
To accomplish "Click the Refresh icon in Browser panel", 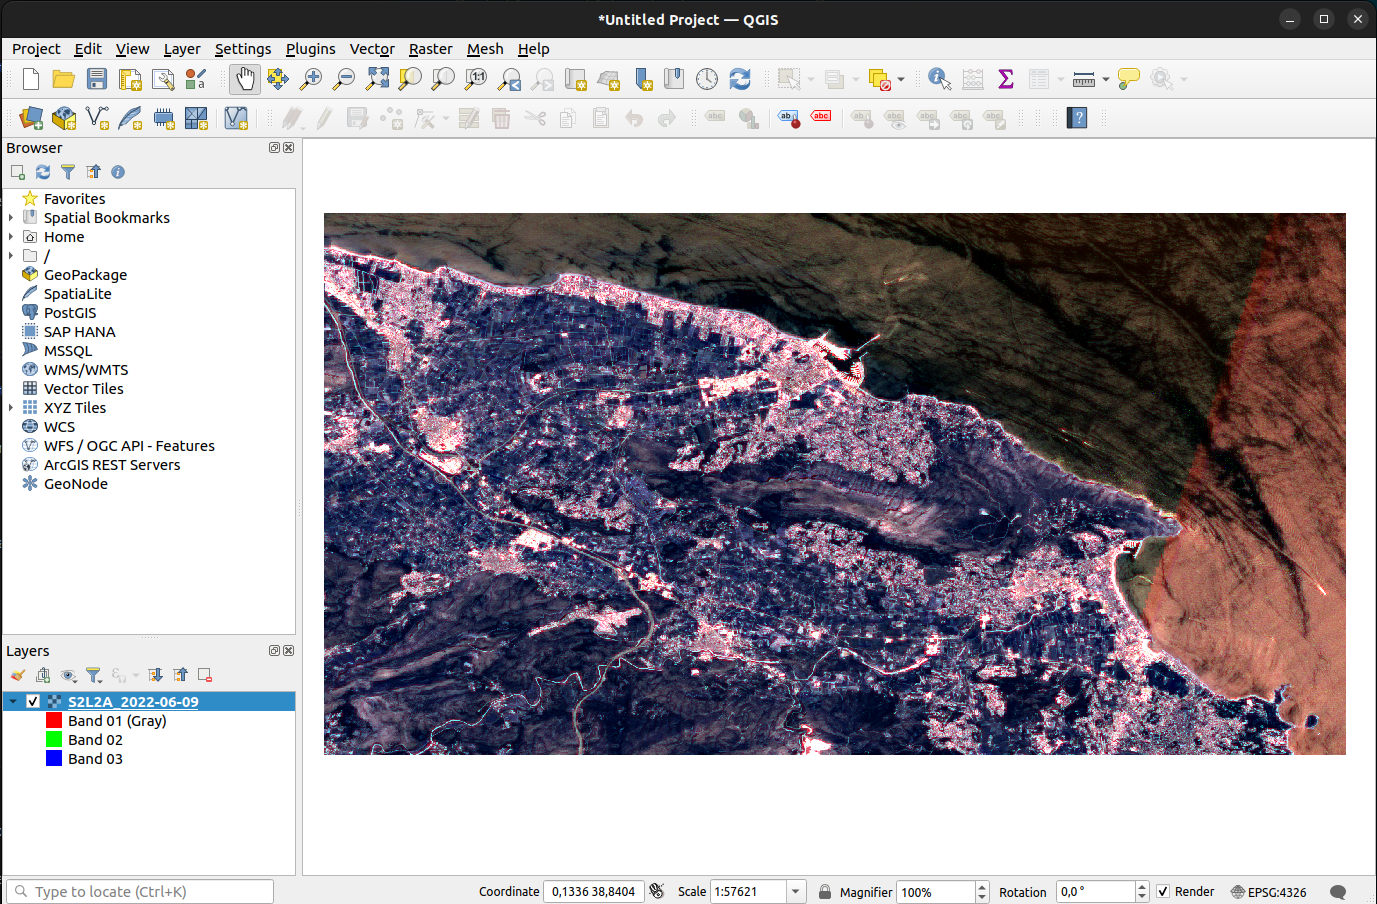I will coord(43,172).
